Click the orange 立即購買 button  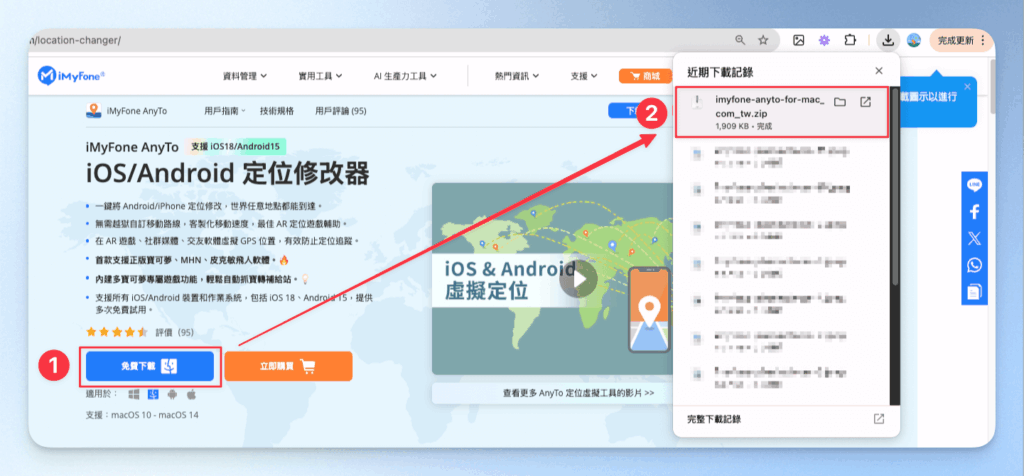[x=288, y=366]
